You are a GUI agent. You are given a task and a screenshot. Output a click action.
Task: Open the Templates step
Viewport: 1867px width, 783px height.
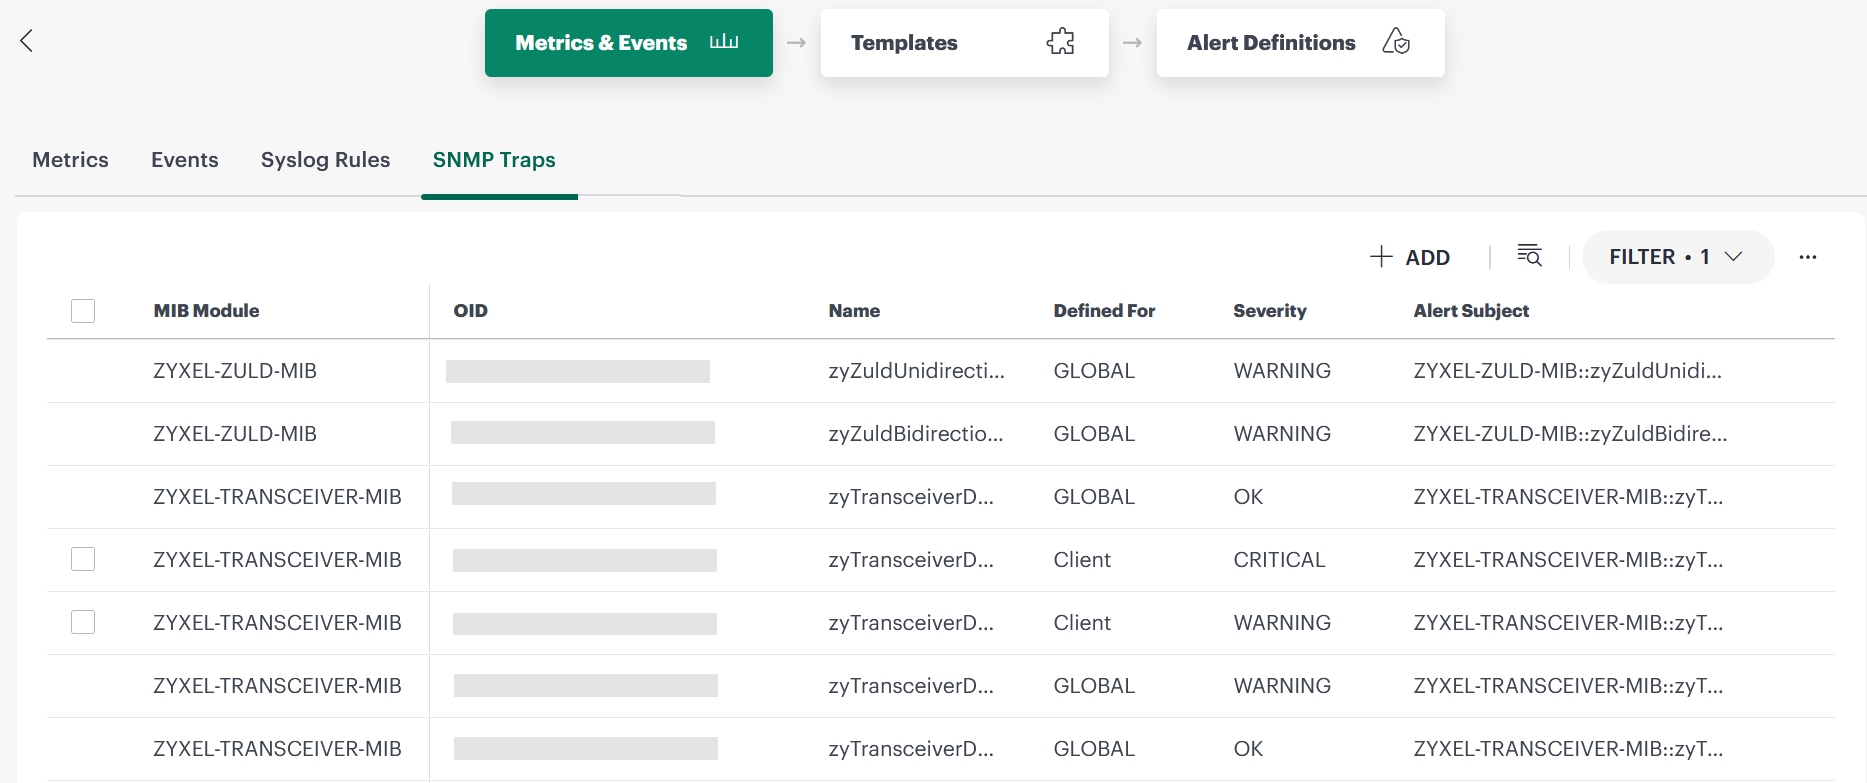click(965, 43)
